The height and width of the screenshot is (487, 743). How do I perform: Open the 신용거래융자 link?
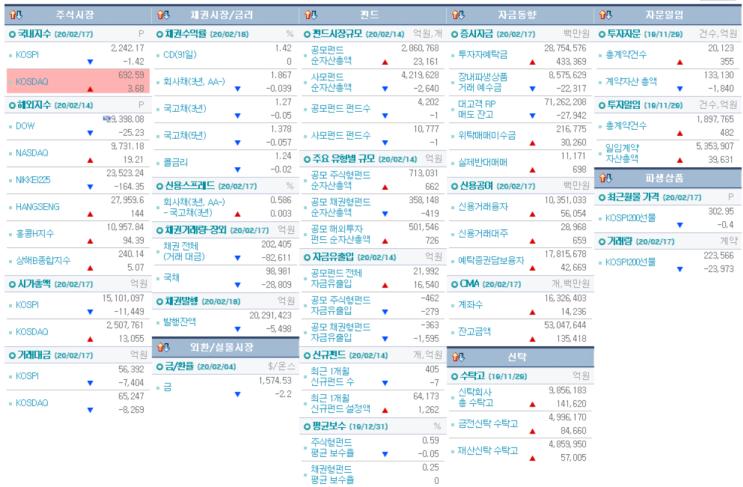[x=482, y=207]
